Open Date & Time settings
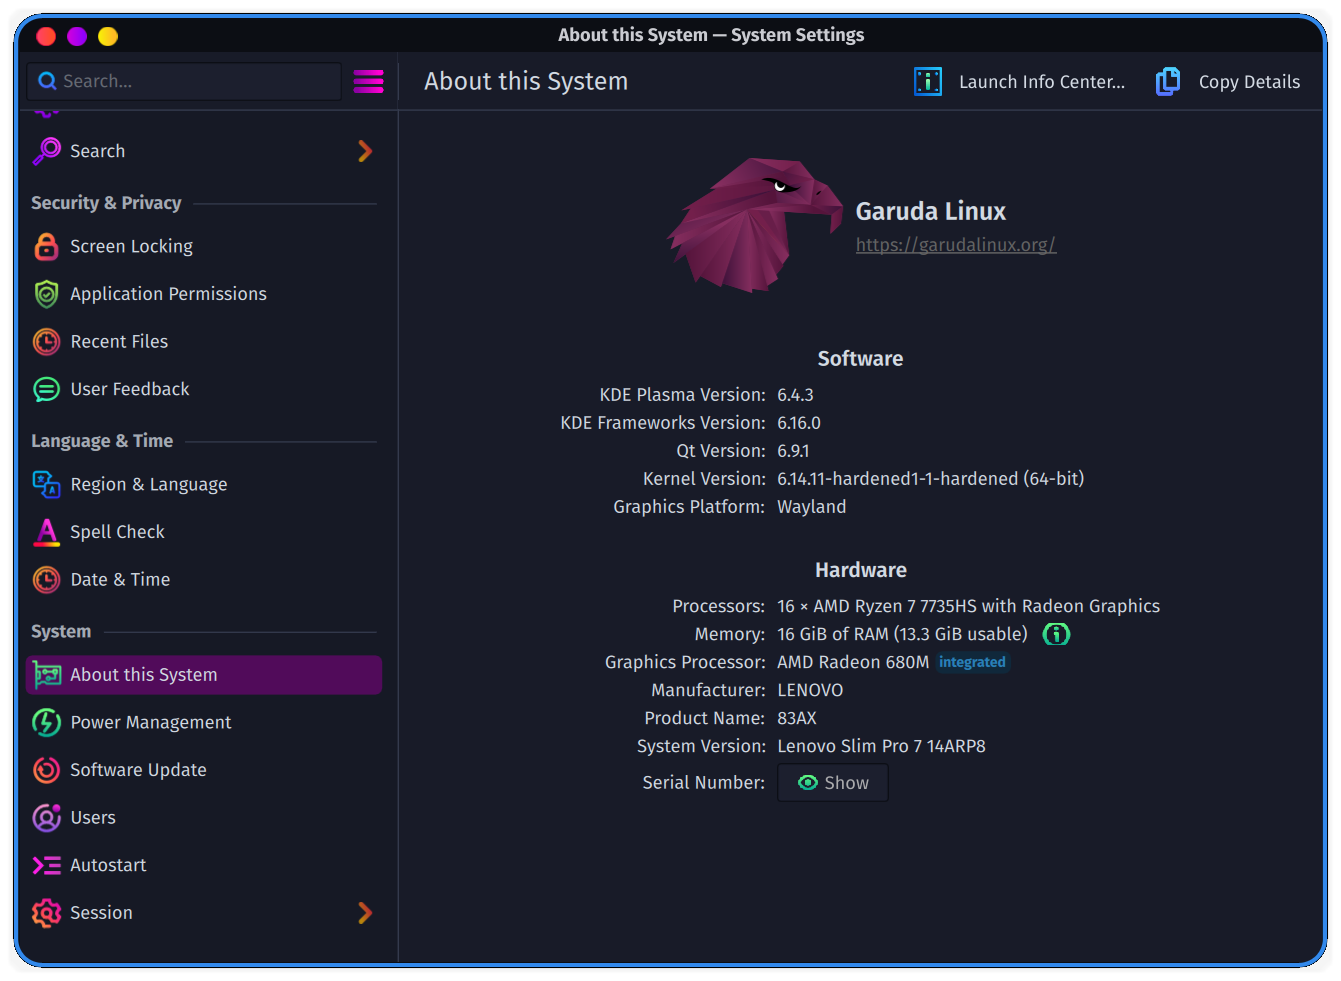Image resolution: width=1341 pixels, height=981 pixels. pyautogui.click(x=204, y=580)
